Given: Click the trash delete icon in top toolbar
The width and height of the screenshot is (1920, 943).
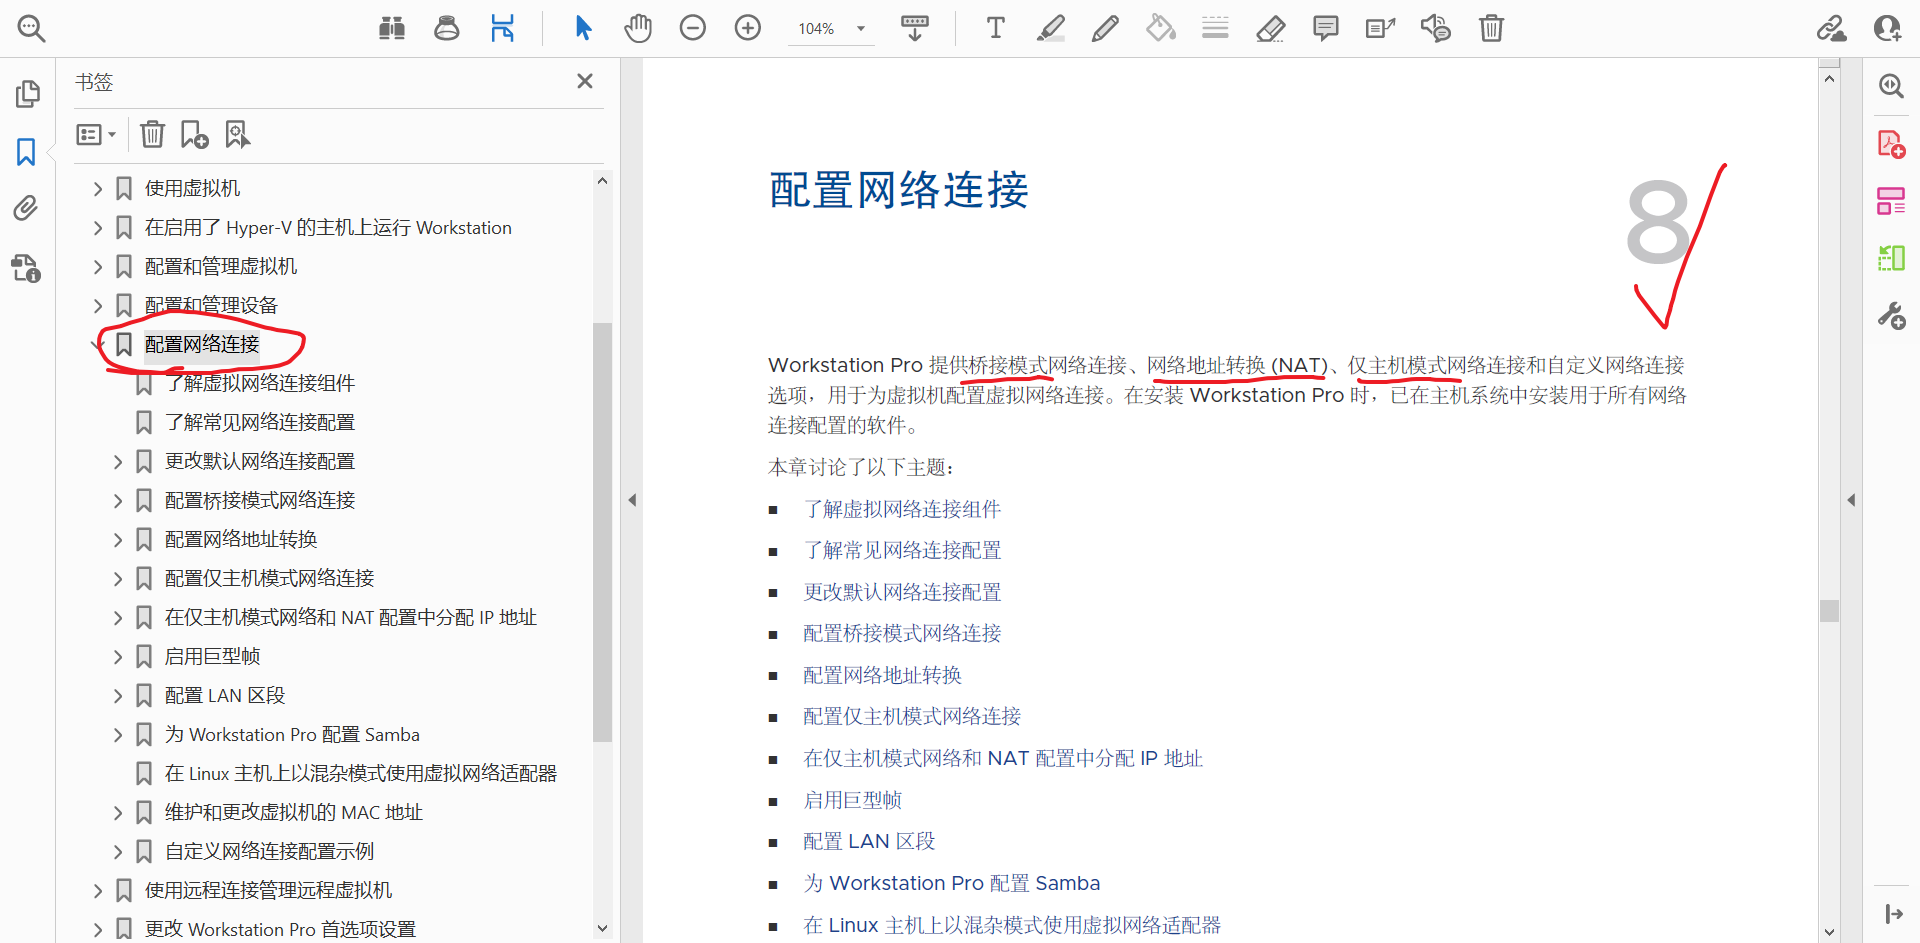Looking at the screenshot, I should click(x=1491, y=28).
